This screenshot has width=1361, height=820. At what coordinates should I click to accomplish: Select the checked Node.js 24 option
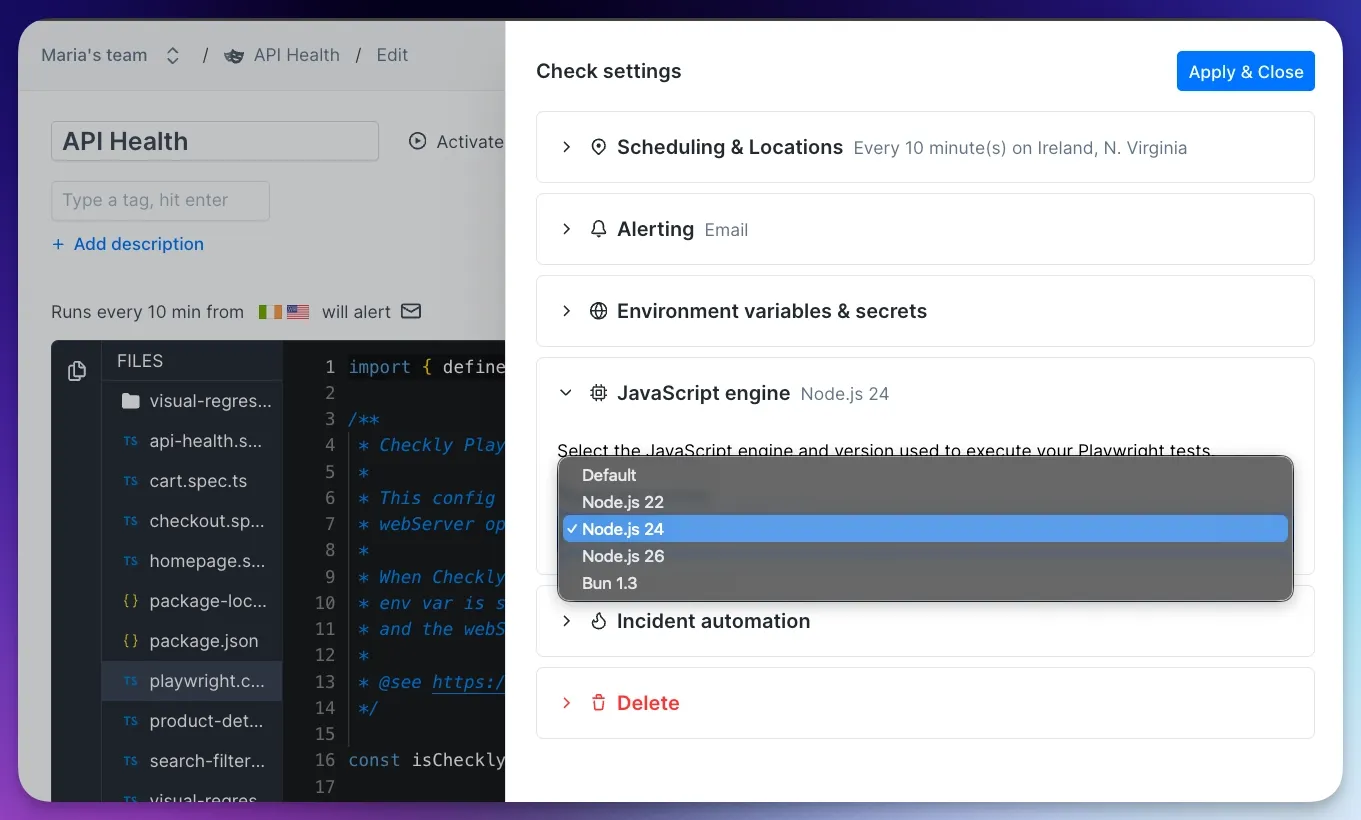click(925, 529)
